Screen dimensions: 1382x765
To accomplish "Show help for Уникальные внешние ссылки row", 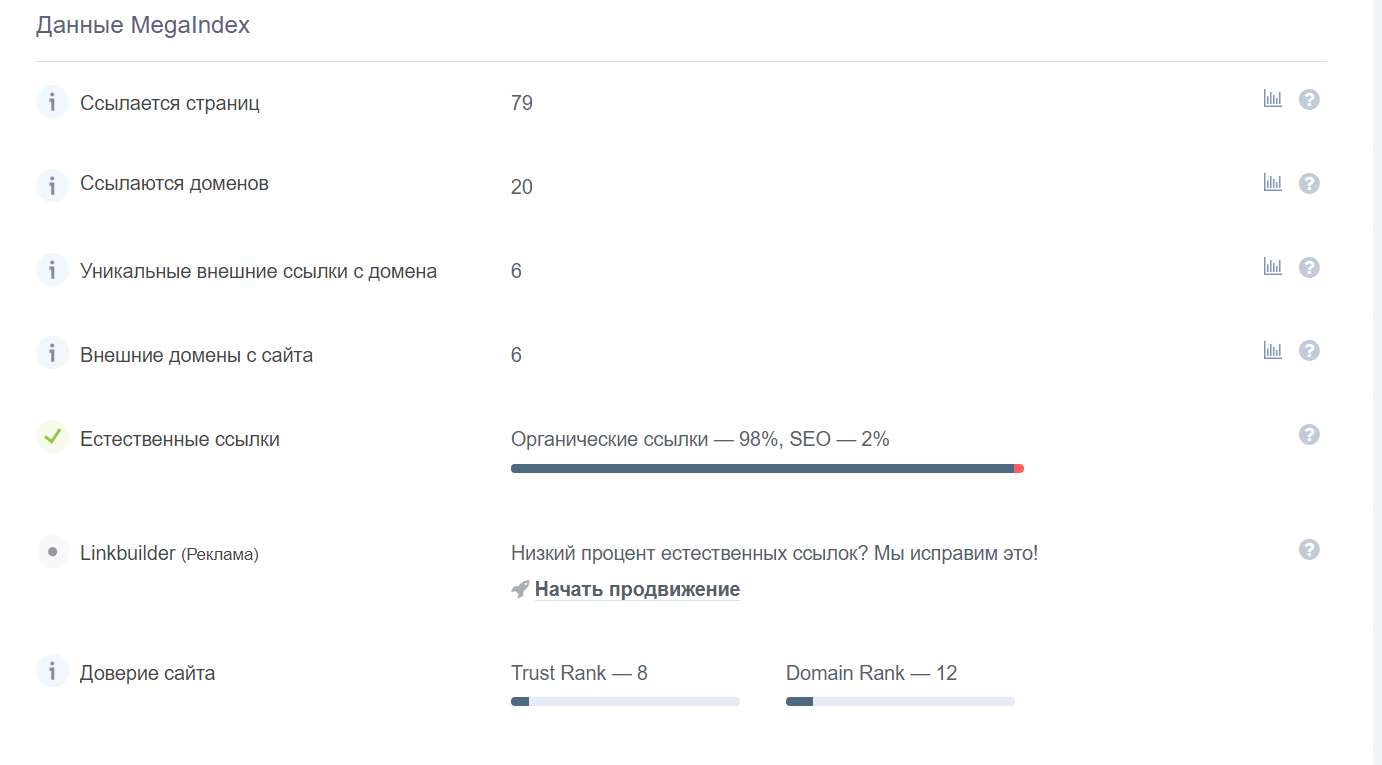I will tap(1309, 268).
